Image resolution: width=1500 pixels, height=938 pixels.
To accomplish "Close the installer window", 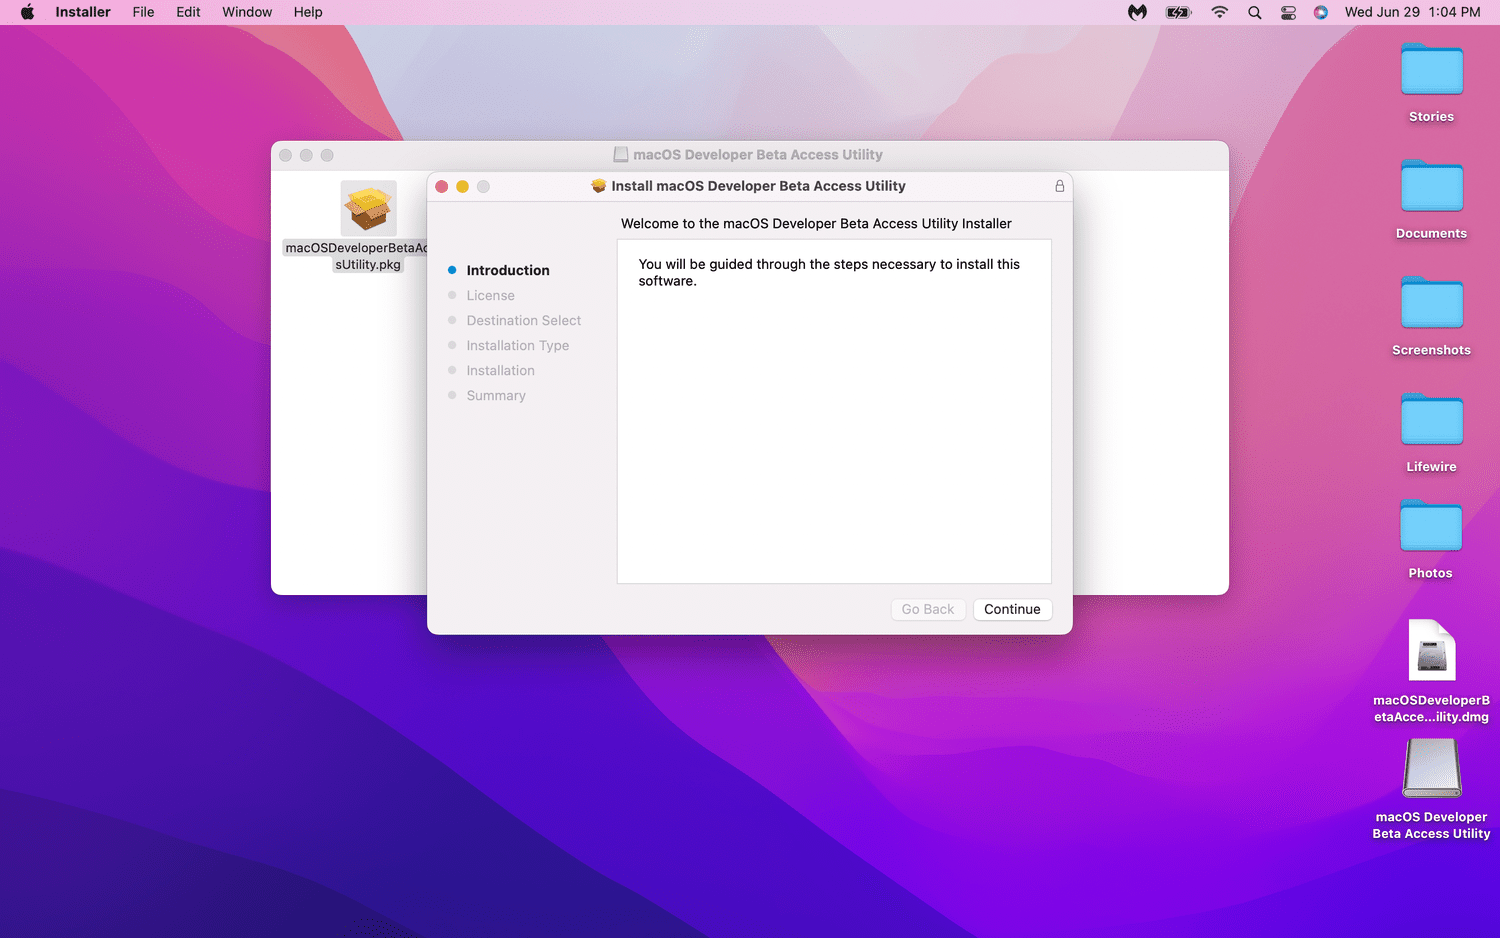I will pyautogui.click(x=442, y=187).
